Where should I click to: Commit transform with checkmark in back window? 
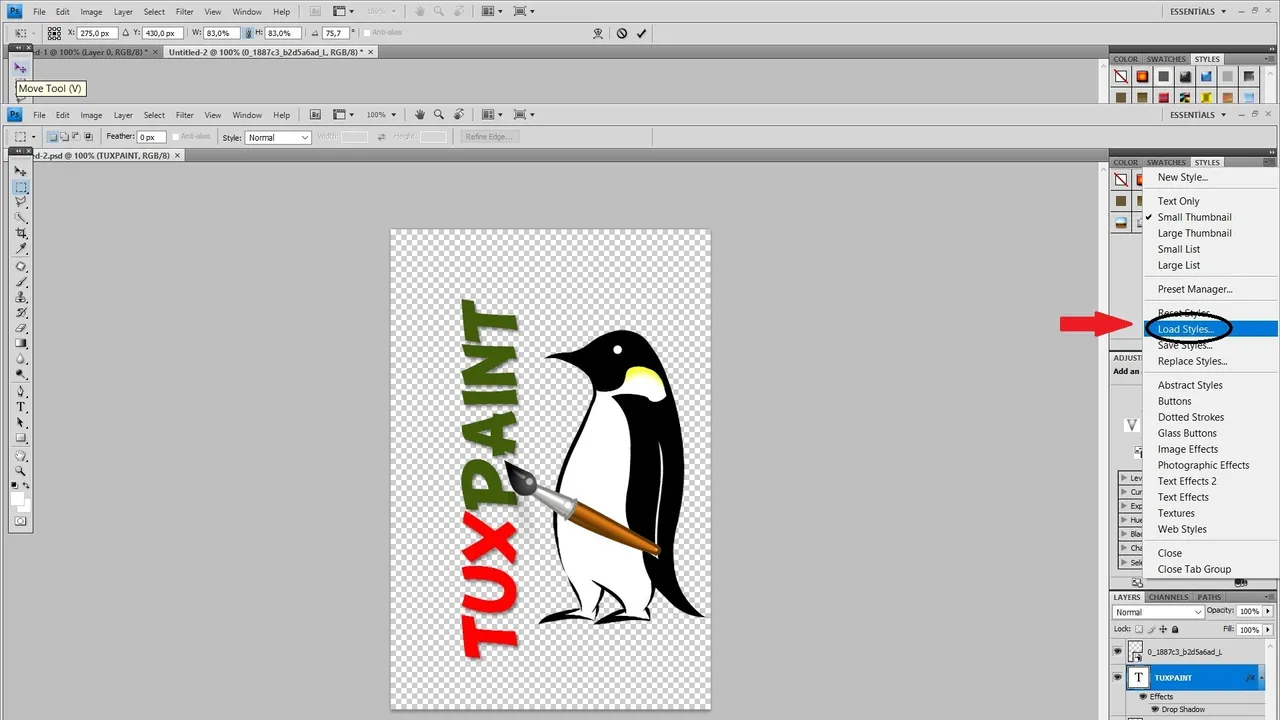642,33
